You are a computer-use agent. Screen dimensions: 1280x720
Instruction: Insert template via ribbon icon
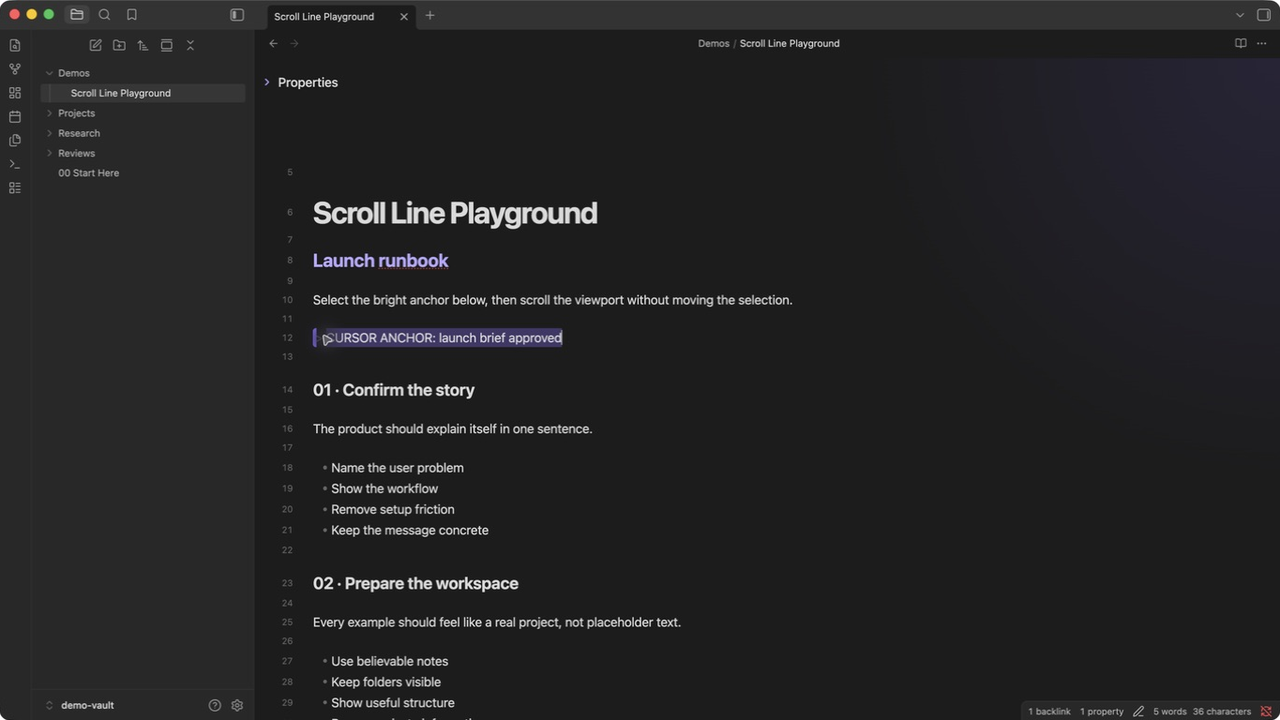coord(15,140)
